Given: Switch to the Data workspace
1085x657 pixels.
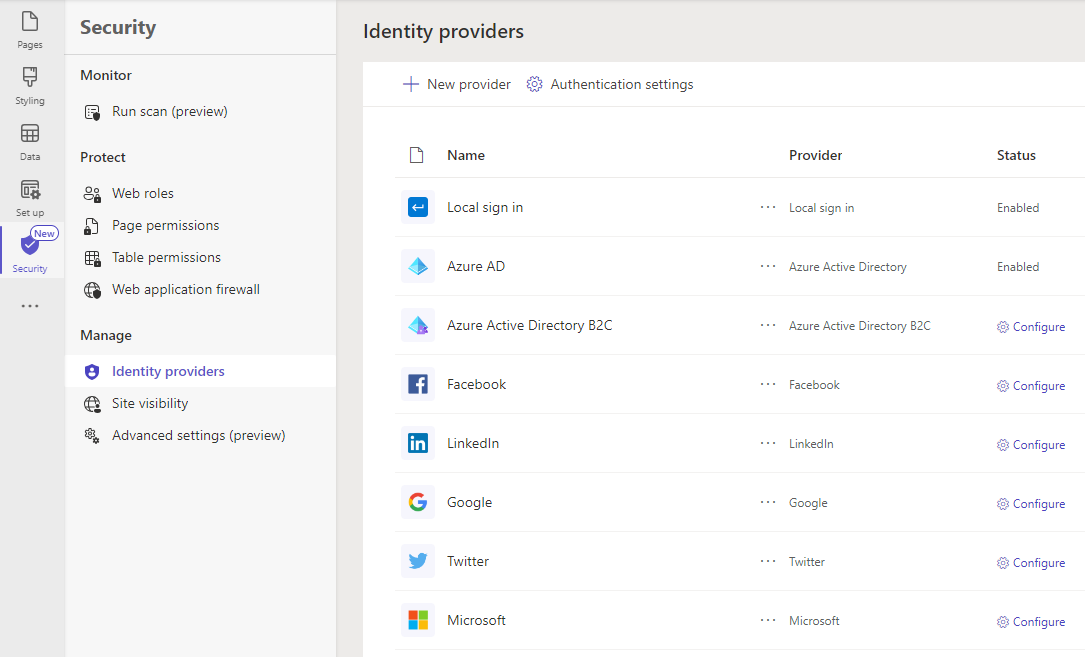Looking at the screenshot, I should (29, 140).
